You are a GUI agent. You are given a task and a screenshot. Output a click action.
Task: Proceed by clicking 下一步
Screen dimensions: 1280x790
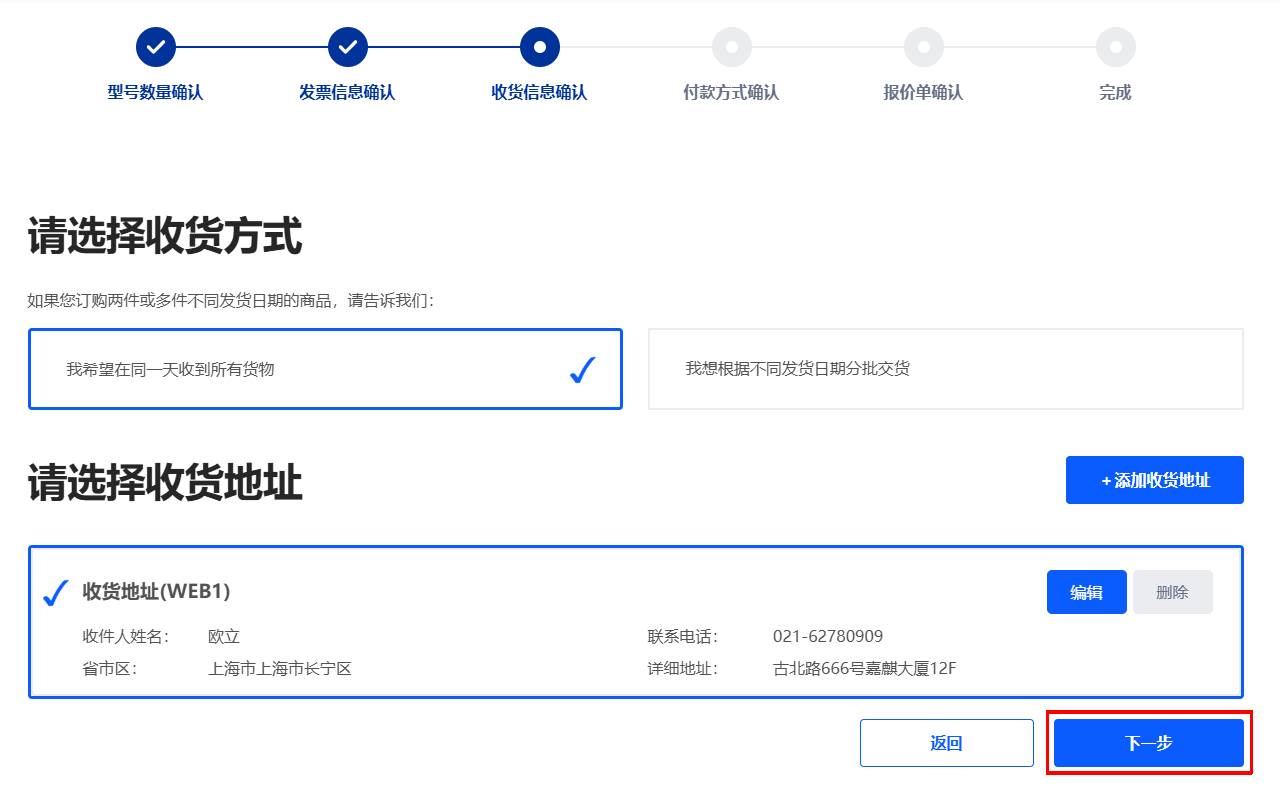(1148, 743)
